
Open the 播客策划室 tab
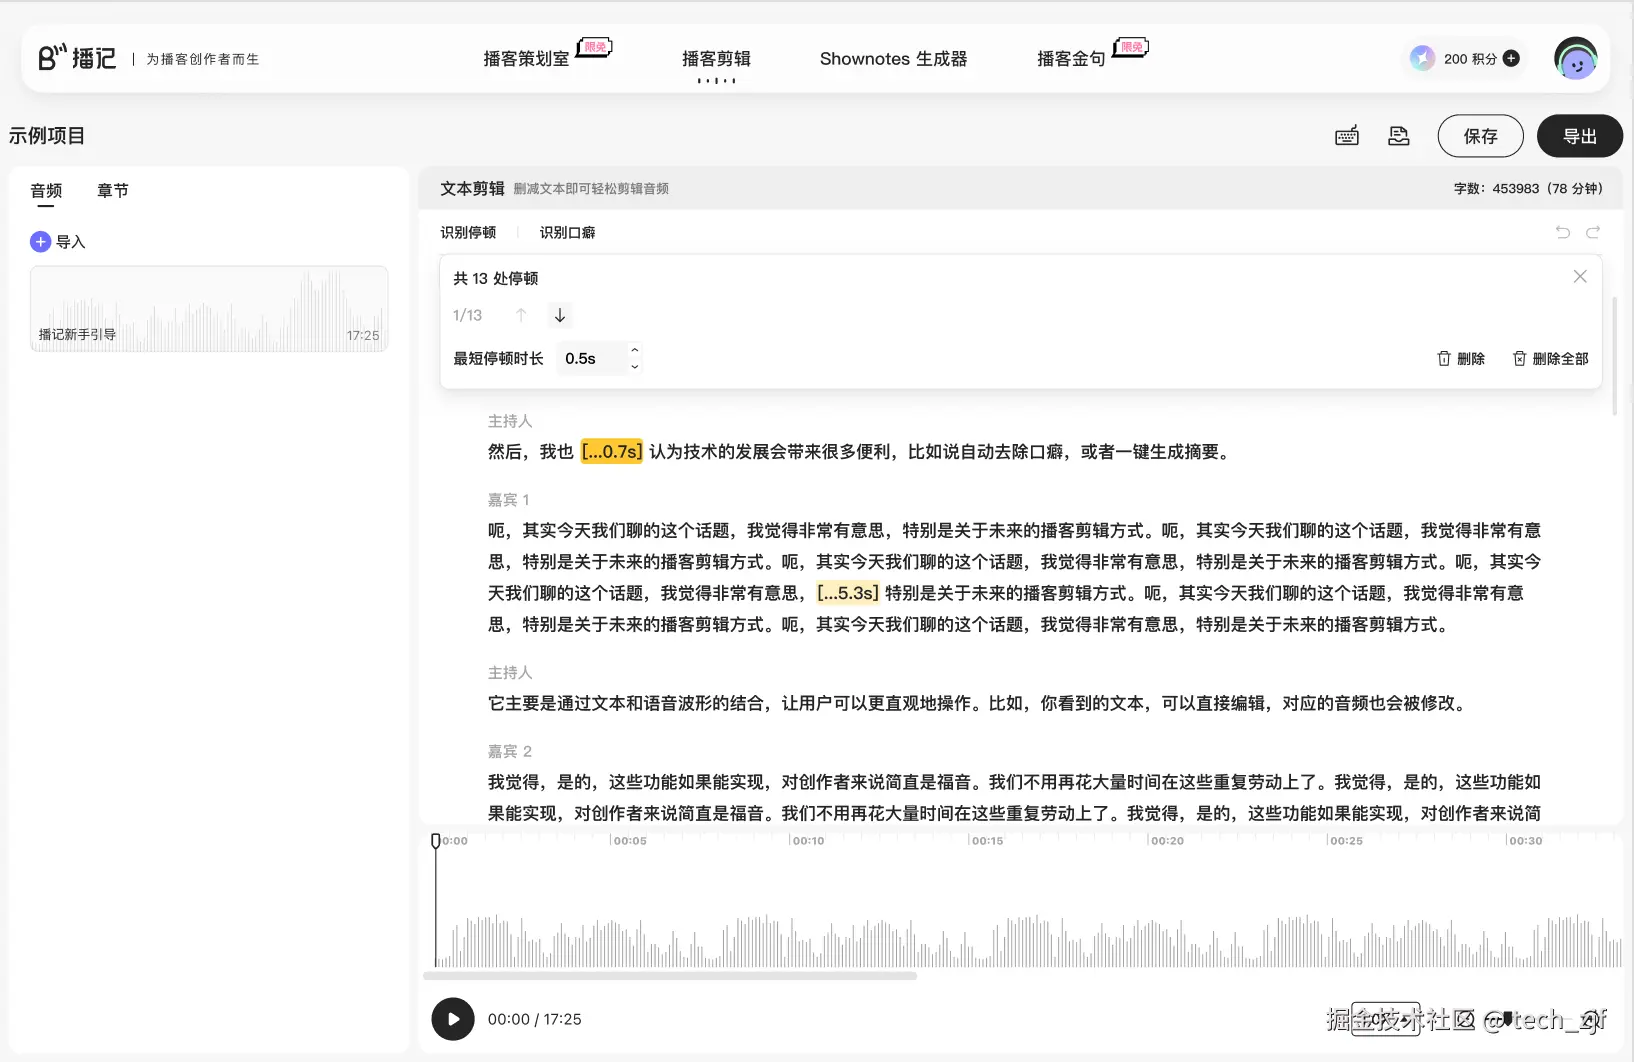[526, 59]
